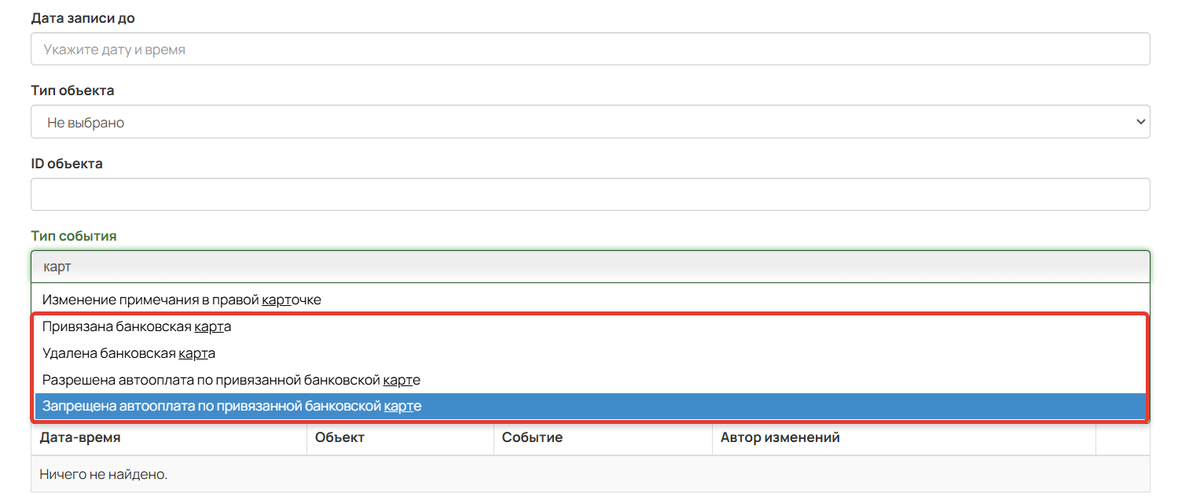Select 'Изменение примечания в правой карточке' option
The height and width of the screenshot is (501, 1200).
click(x=590, y=300)
